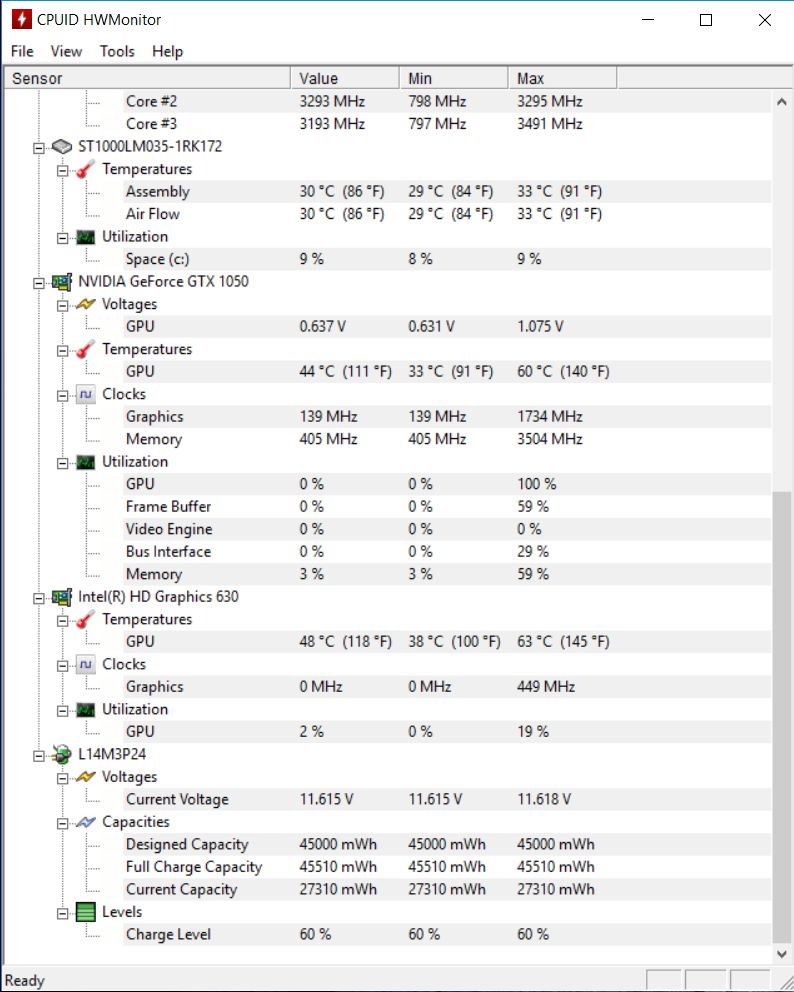
Task: Click the green Levels icon
Action: pyautogui.click(x=86, y=912)
